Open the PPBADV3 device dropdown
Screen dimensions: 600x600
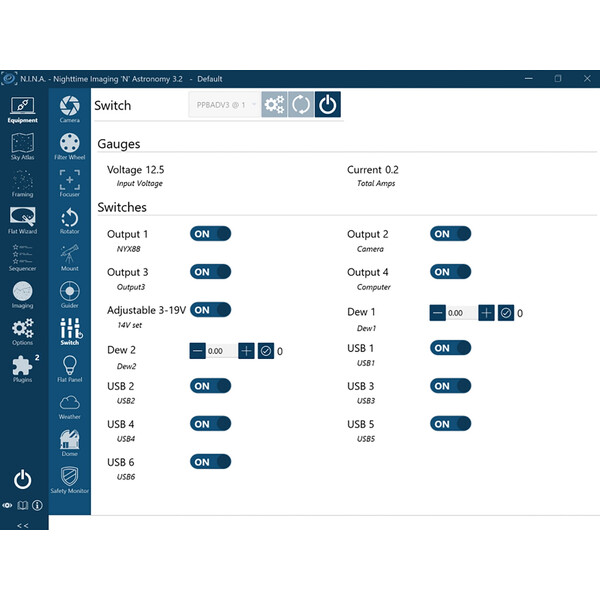[x=225, y=104]
